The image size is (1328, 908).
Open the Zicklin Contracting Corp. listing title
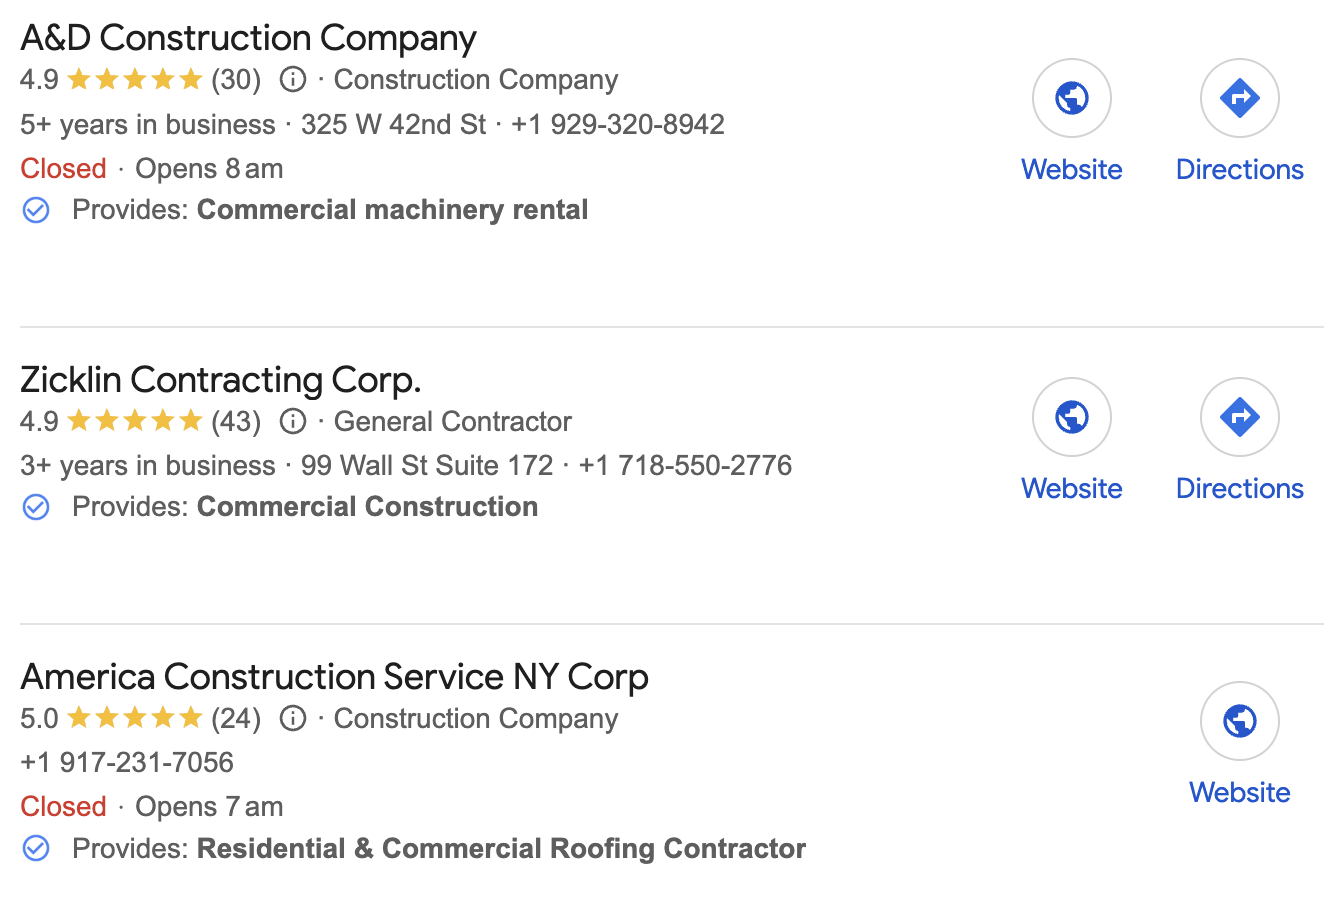[x=220, y=380]
